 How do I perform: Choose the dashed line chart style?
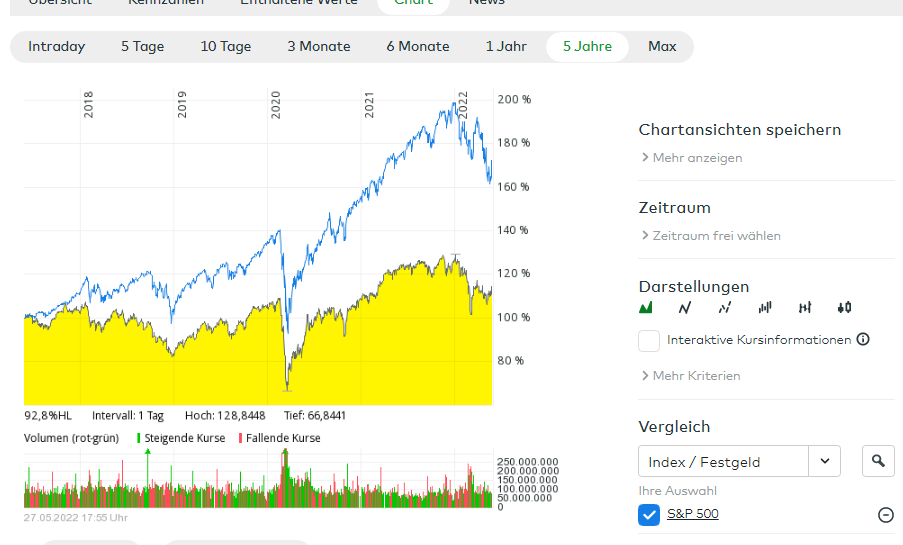click(x=725, y=307)
